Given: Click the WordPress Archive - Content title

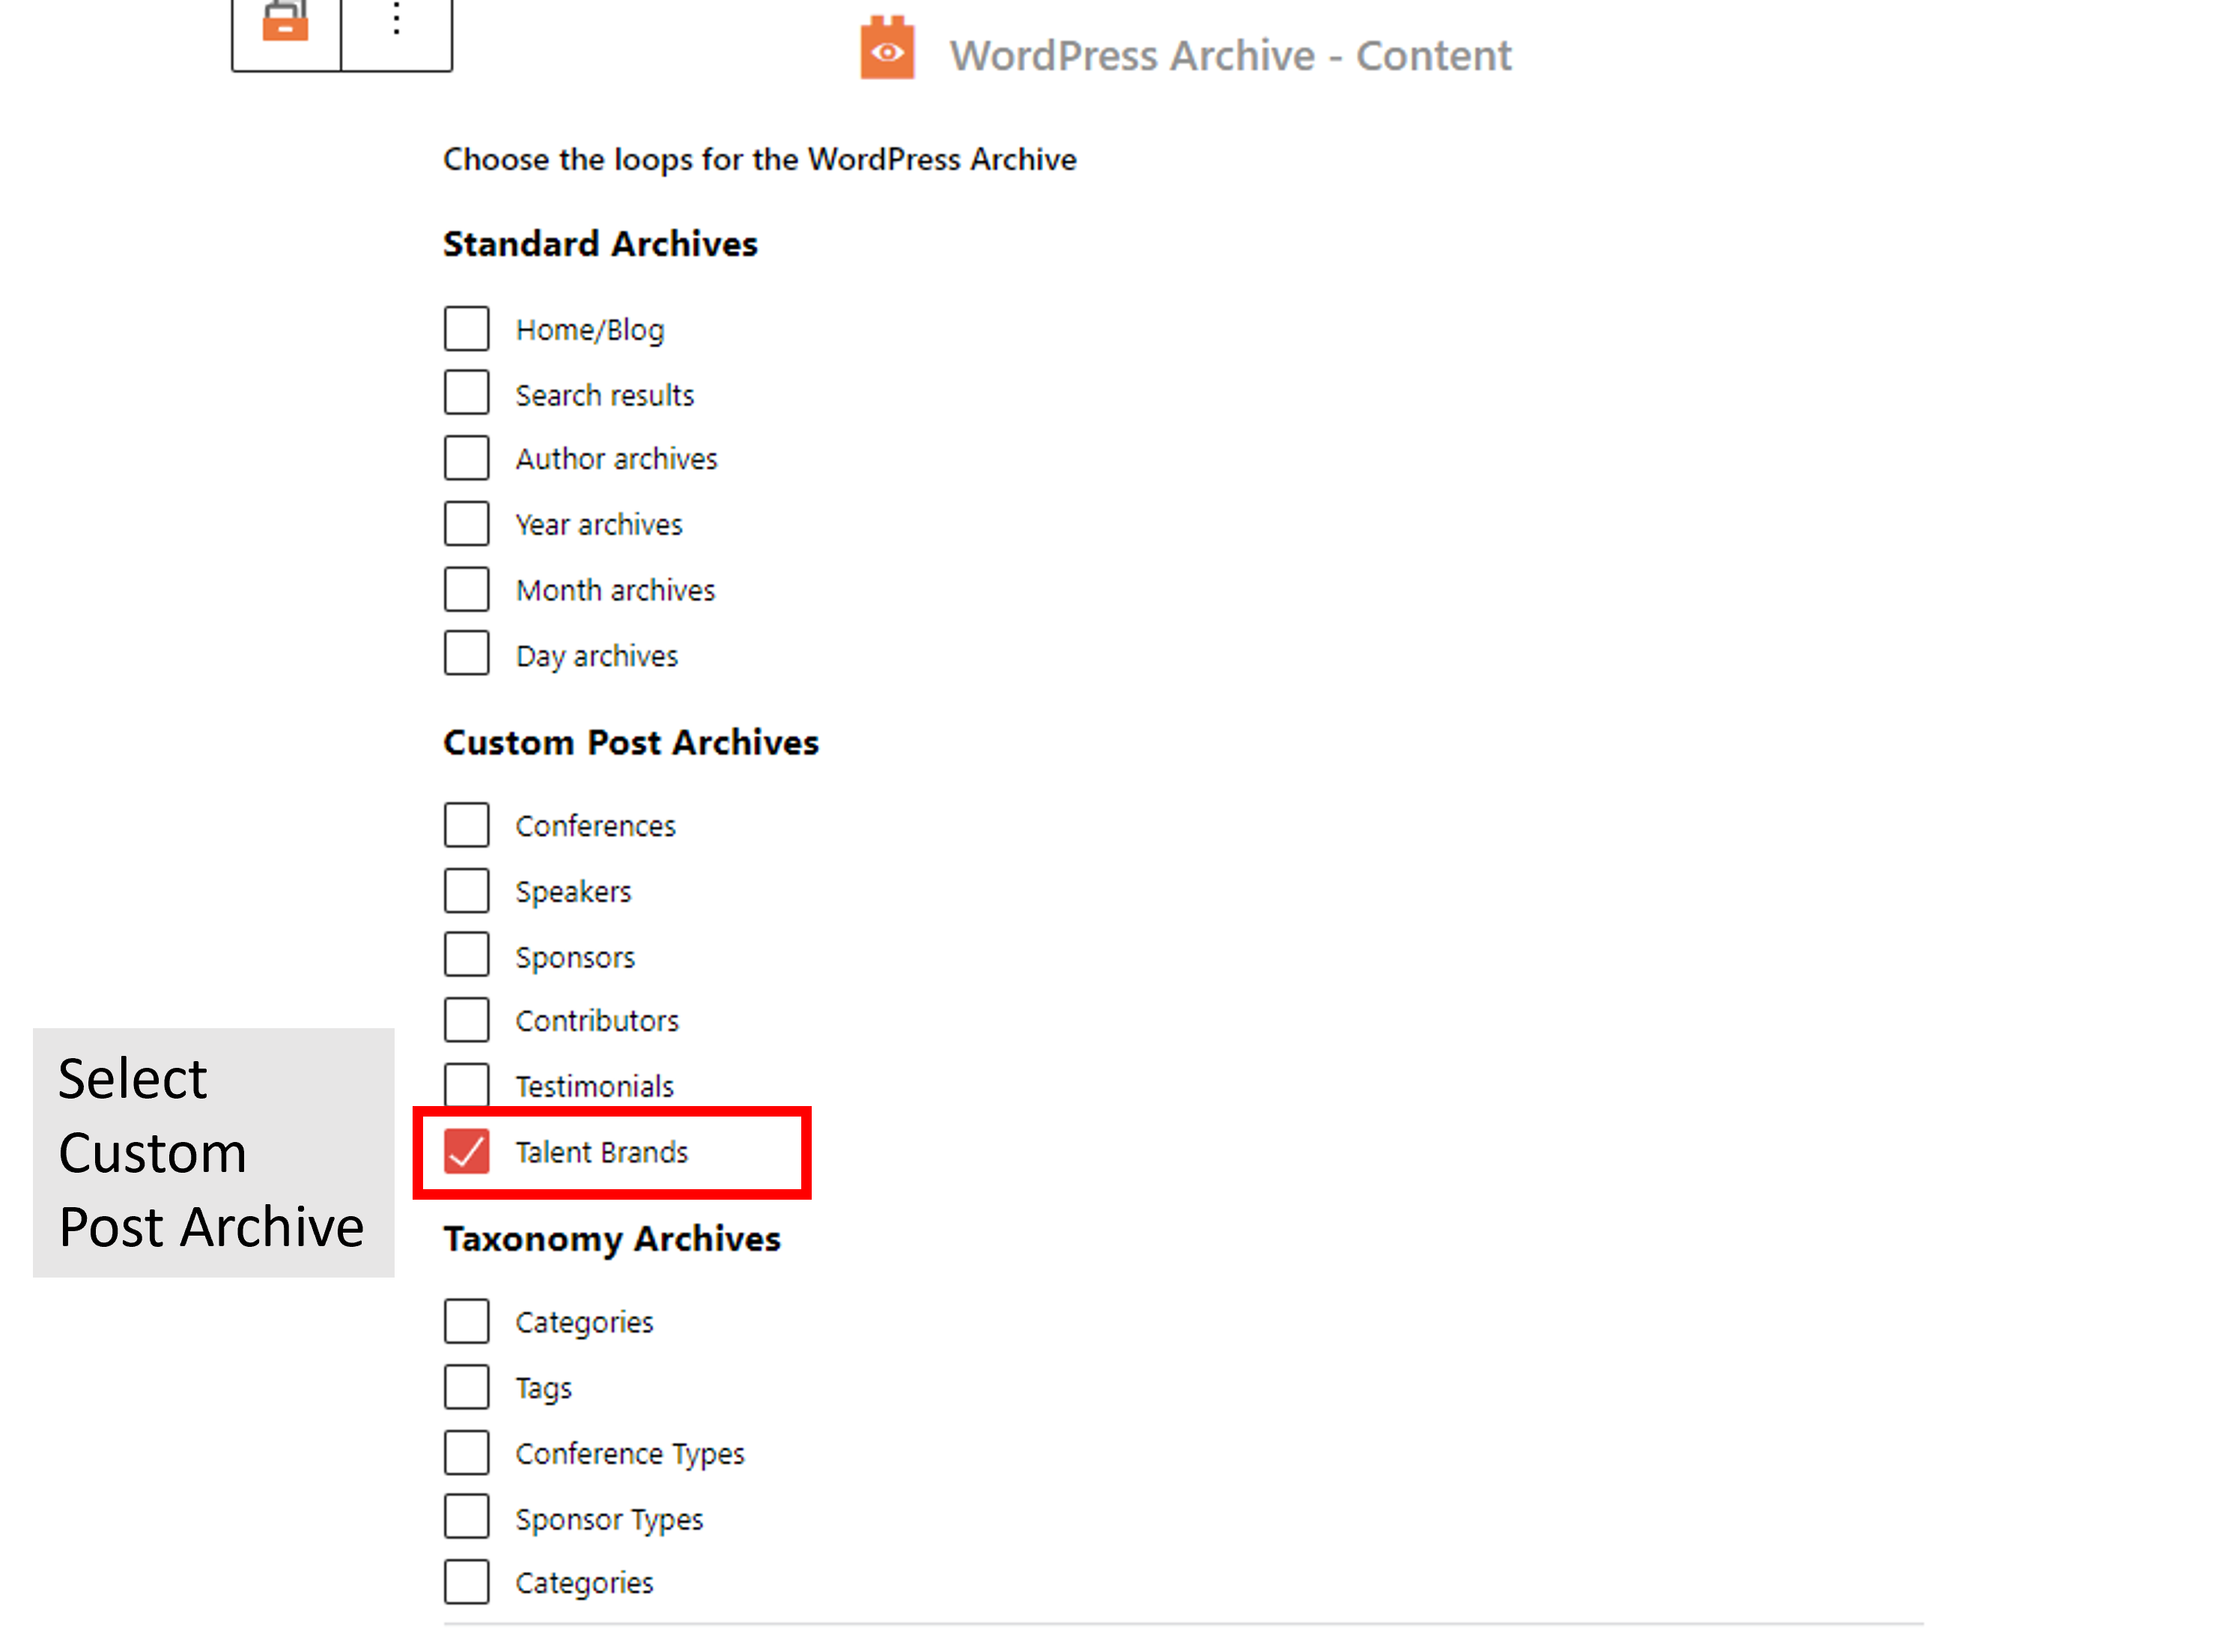Looking at the screenshot, I should point(1231,55).
